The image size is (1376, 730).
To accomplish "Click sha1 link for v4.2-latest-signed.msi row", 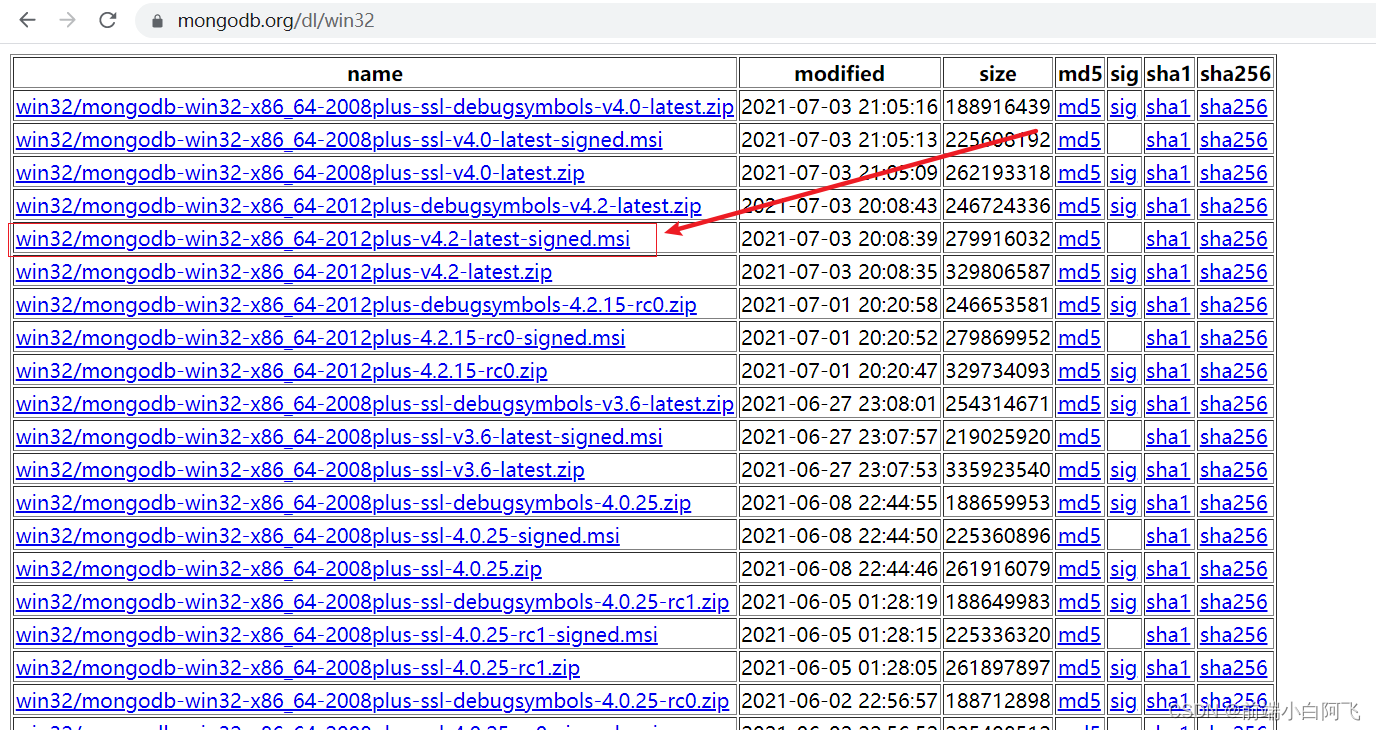I will tap(1168, 239).
